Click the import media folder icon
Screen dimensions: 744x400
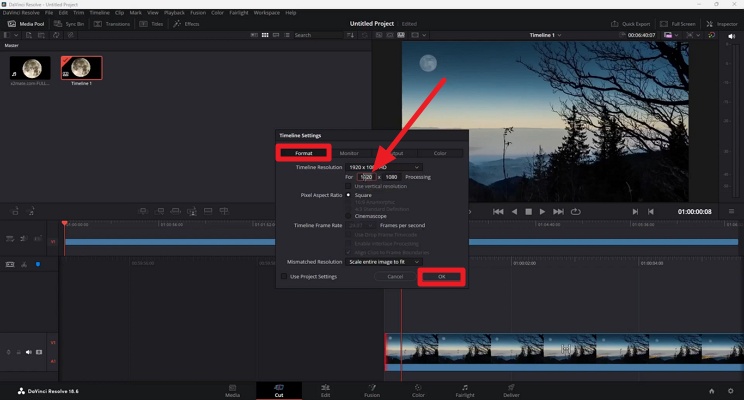click(42, 35)
